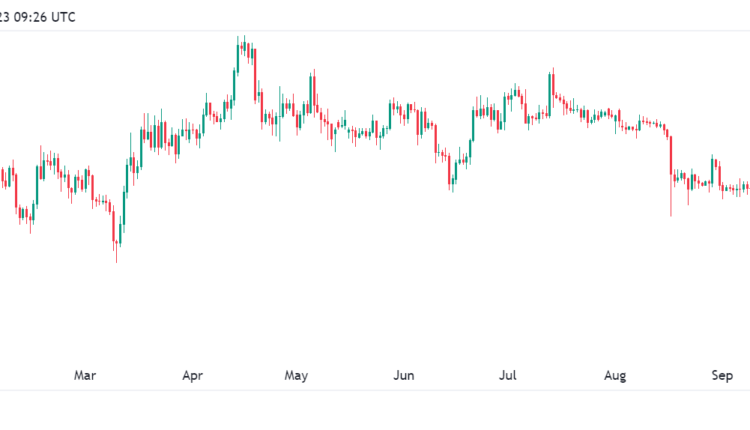Select the Apr label on the time axis
The width and height of the screenshot is (750, 430).
[x=193, y=376]
